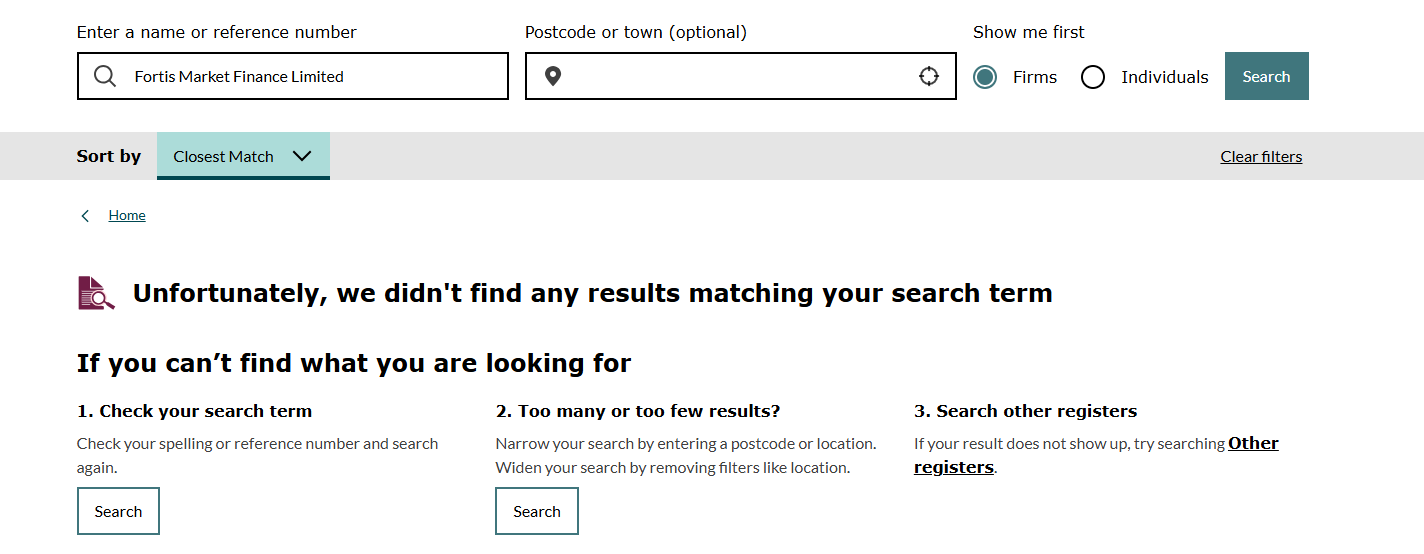Click the Clear filters link

[x=1261, y=157]
